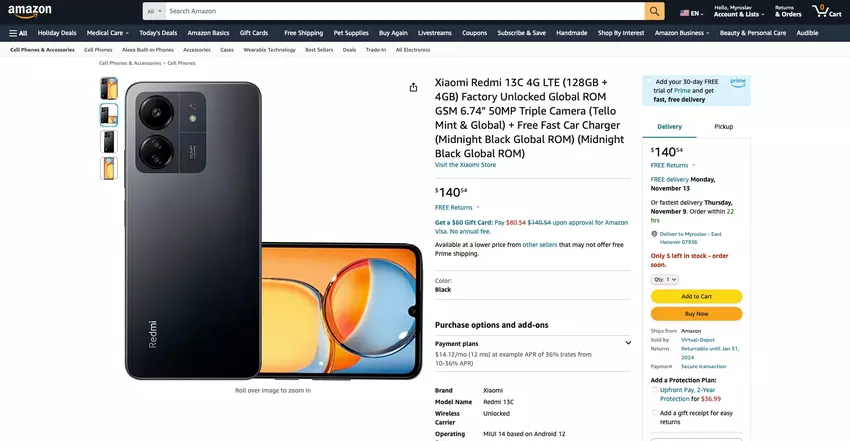
Task: Open the shopping cart icon
Action: pos(826,11)
